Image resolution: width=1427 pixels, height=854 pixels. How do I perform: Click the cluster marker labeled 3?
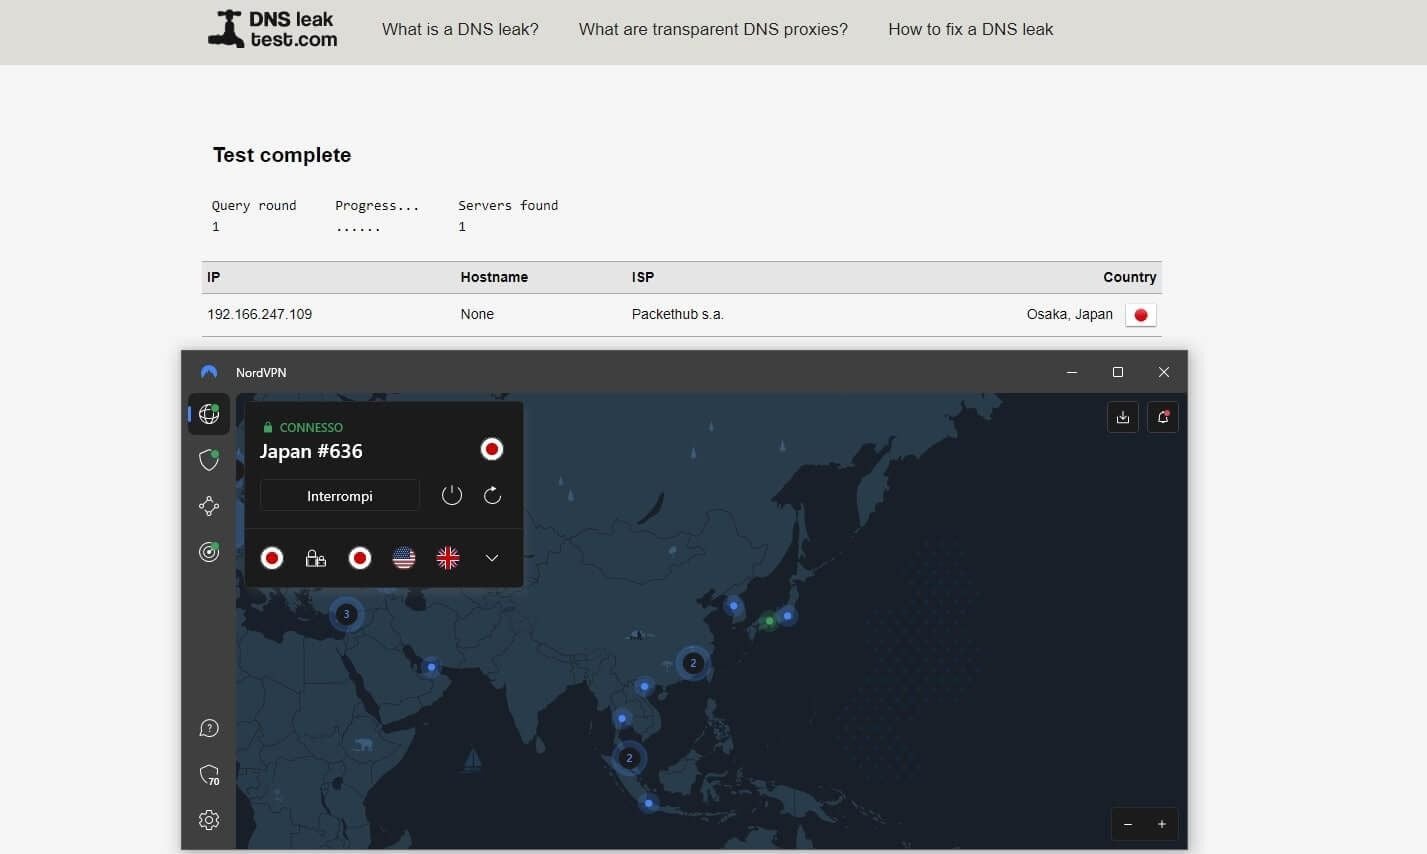tap(347, 614)
